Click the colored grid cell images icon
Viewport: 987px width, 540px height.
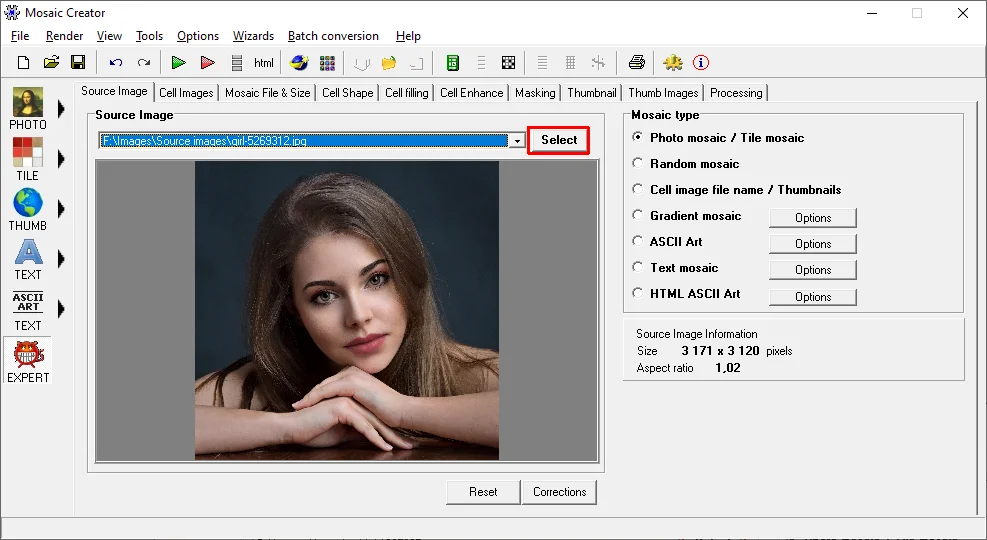(x=327, y=62)
